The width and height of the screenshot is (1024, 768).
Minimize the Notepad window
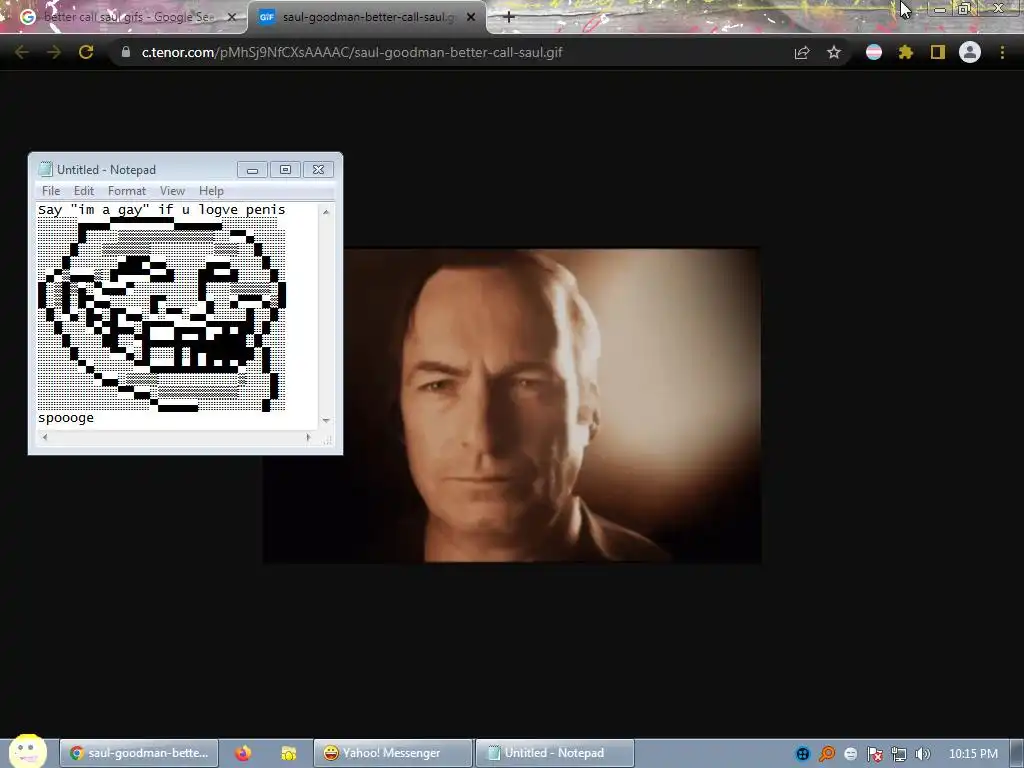pyautogui.click(x=253, y=170)
